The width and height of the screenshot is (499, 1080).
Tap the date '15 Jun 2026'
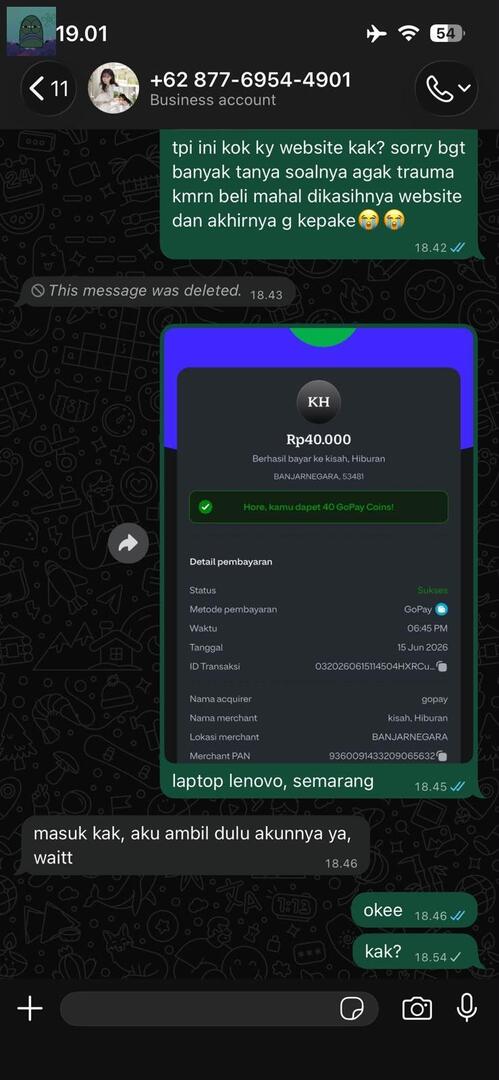[422, 647]
